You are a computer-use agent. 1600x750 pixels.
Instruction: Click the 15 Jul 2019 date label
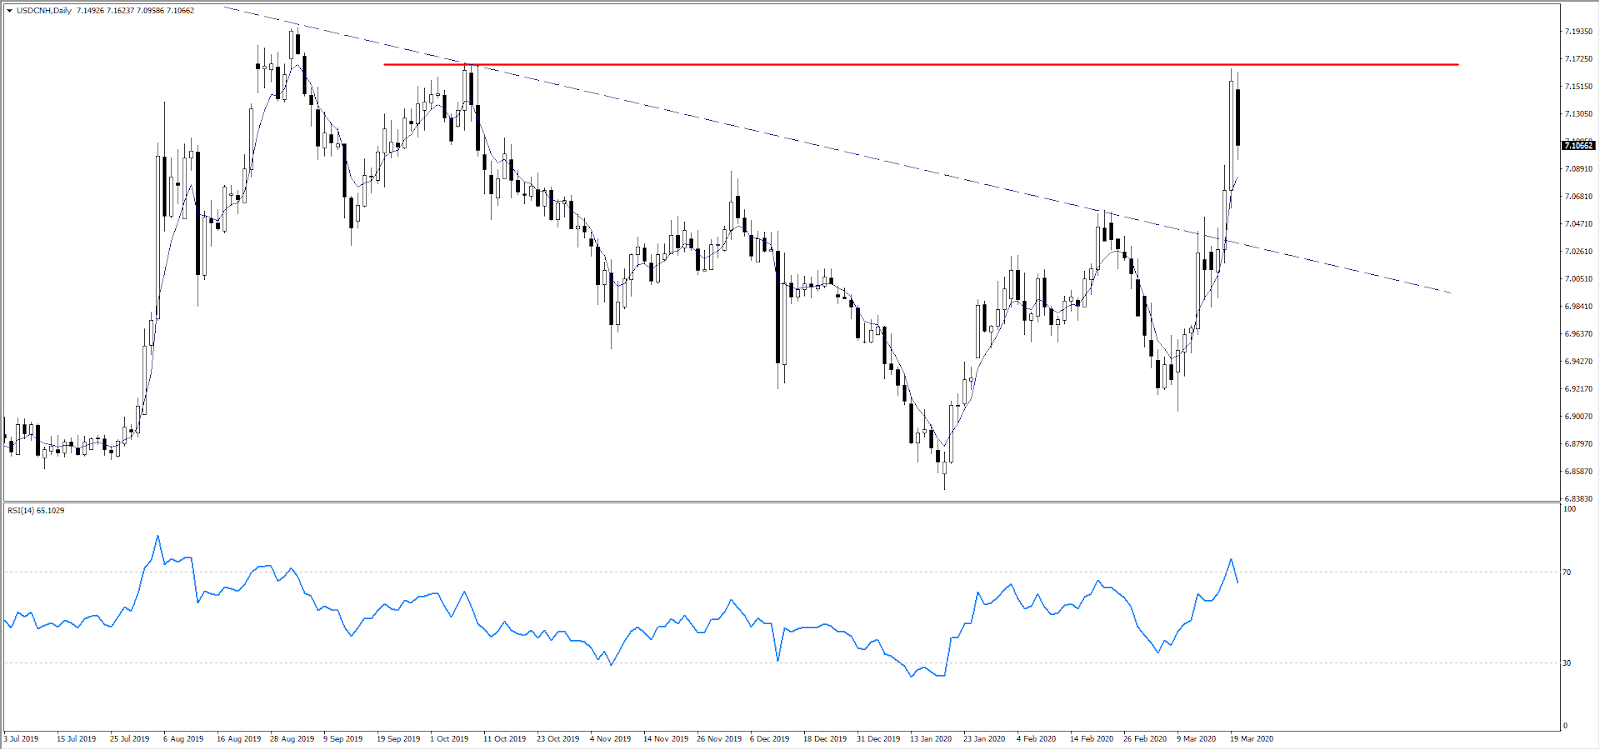point(76,739)
